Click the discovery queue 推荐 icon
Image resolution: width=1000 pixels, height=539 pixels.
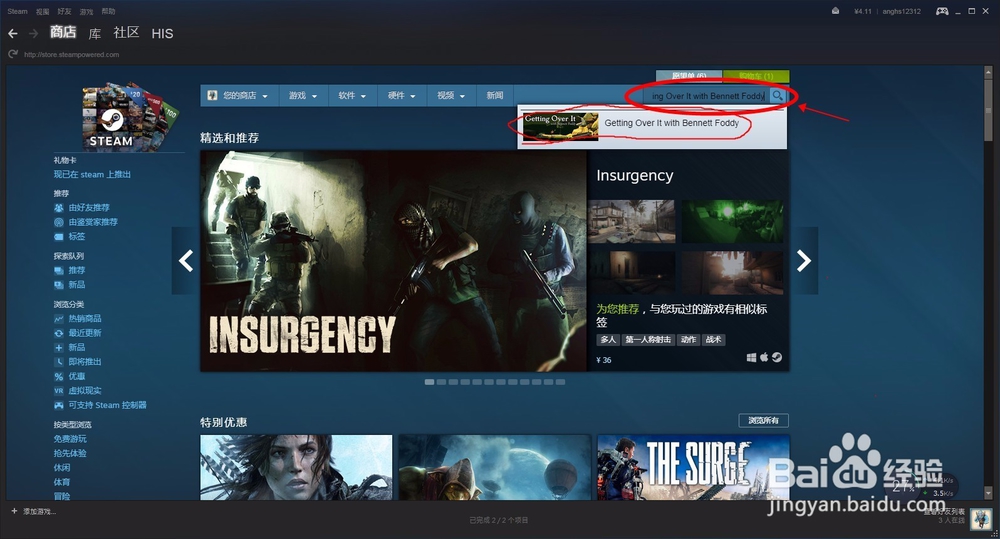[x=59, y=270]
